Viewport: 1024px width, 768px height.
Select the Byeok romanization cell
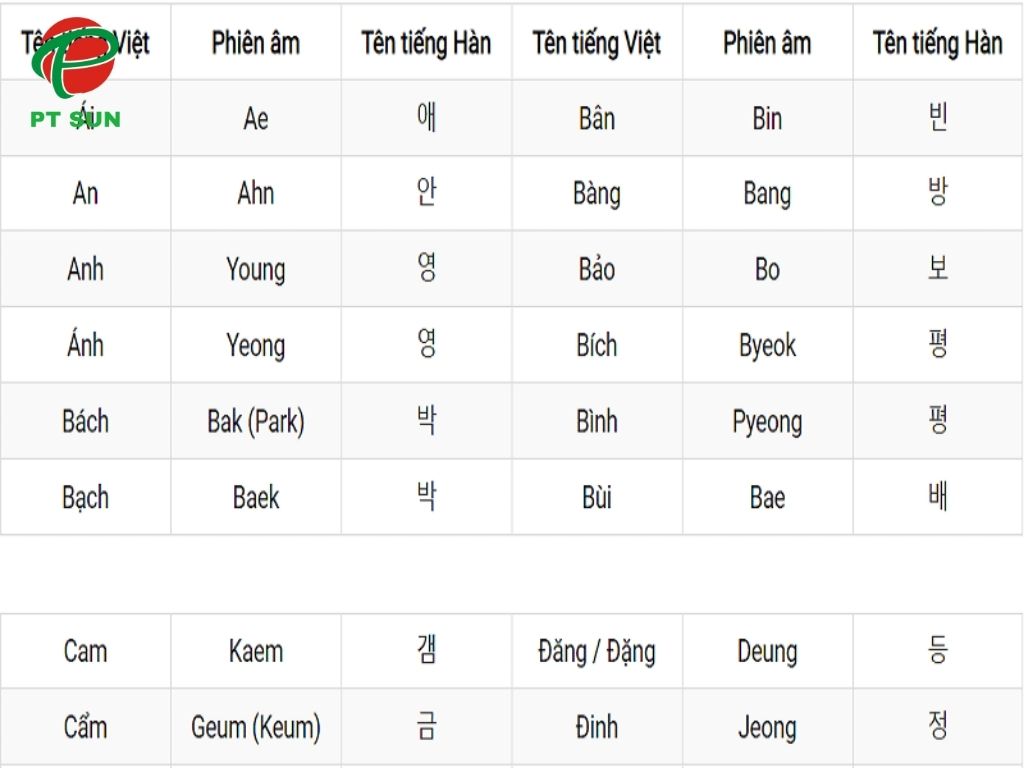(767, 345)
